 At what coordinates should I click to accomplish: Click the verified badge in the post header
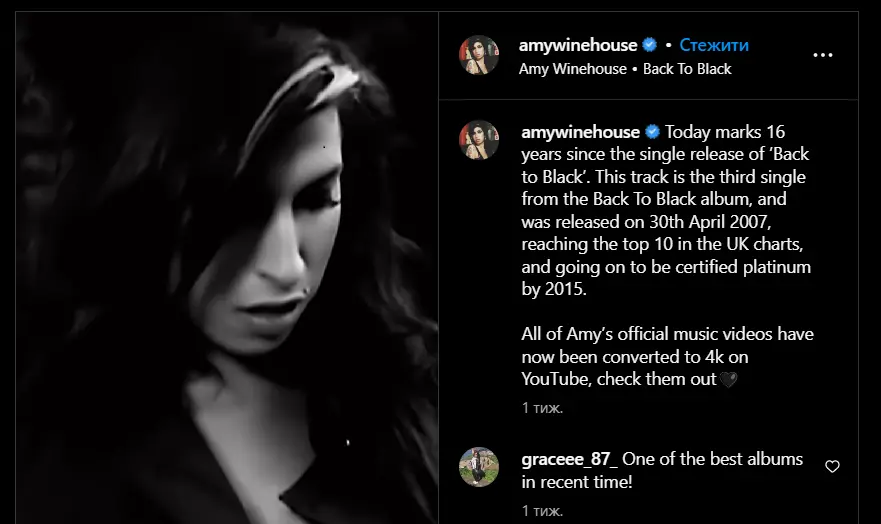[650, 44]
